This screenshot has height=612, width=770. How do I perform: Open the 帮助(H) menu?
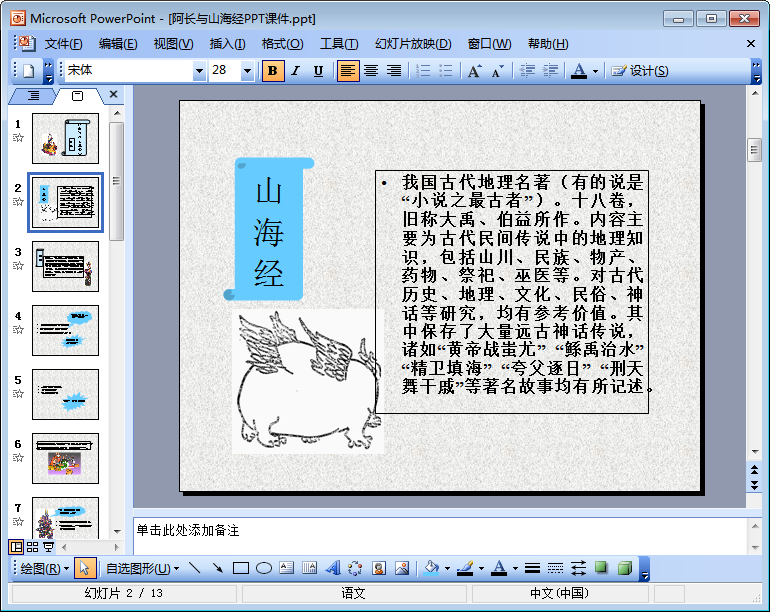pyautogui.click(x=548, y=44)
